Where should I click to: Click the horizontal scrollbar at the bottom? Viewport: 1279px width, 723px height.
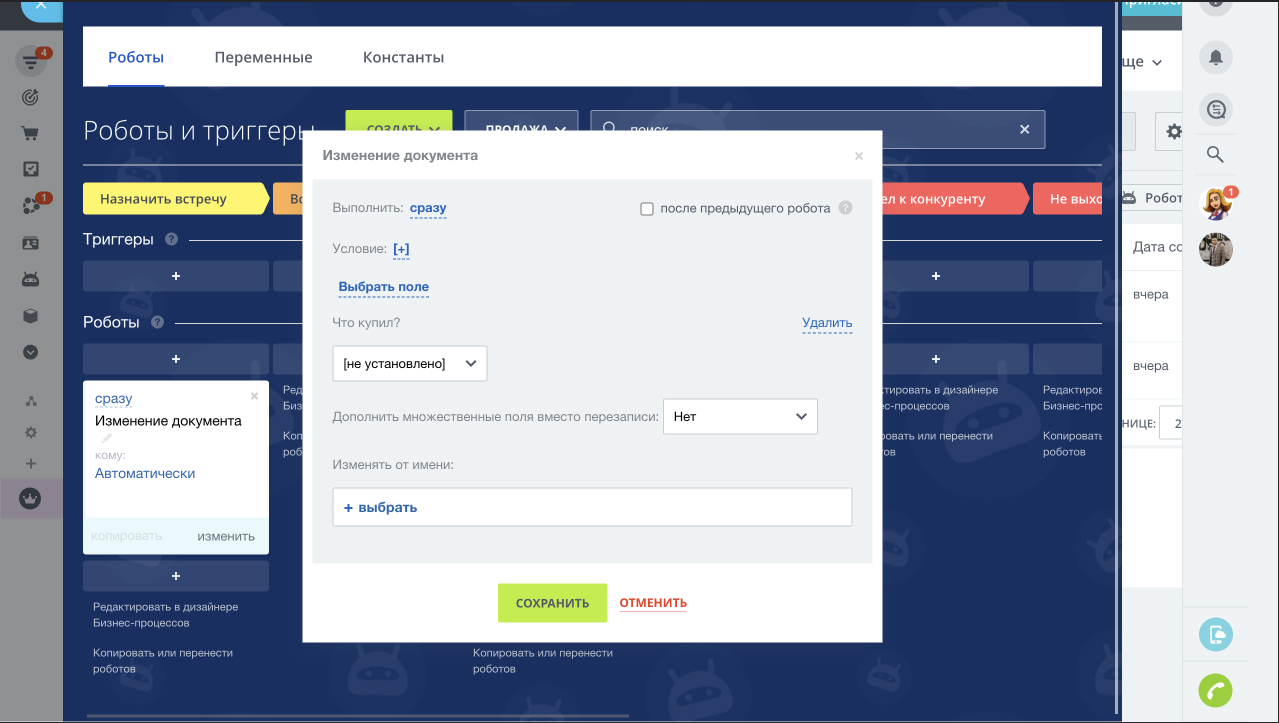pos(358,716)
